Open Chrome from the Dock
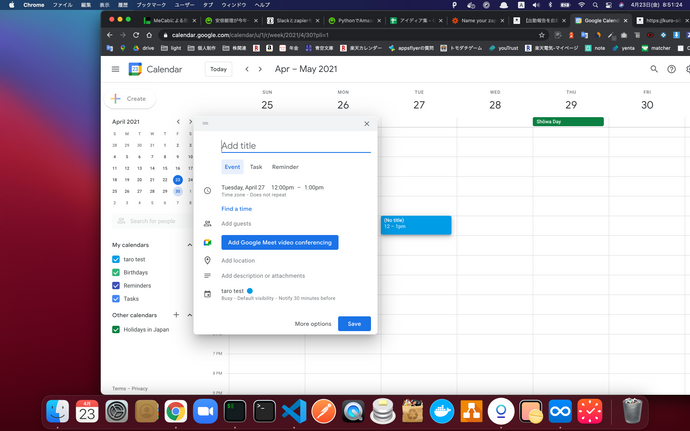Screen dimensions: 690x431 click(176, 412)
